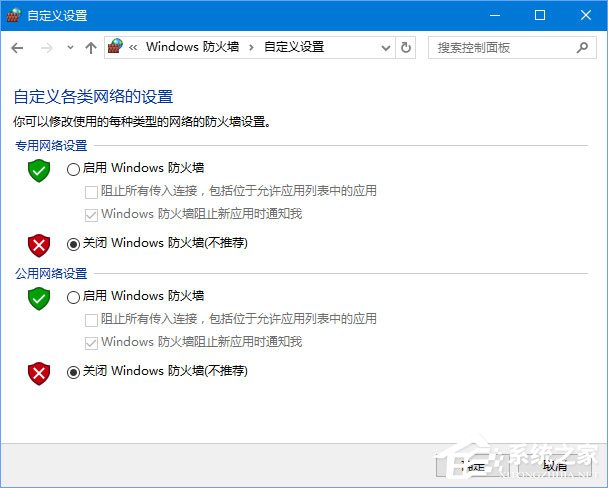The width and height of the screenshot is (608, 488).
Task: Toggle 防火墙阻止新应用时通知我 under 专用网络设置
Action: pos(91,215)
